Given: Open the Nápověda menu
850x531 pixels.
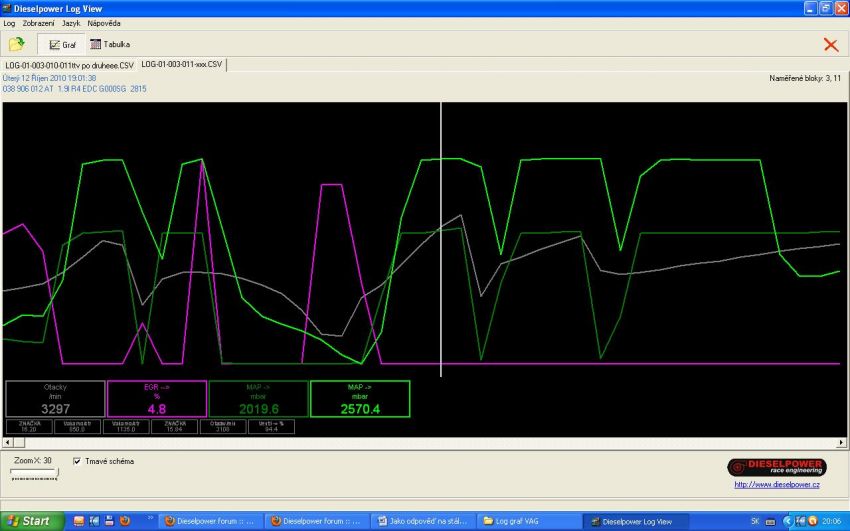Looking at the screenshot, I should (x=104, y=23).
